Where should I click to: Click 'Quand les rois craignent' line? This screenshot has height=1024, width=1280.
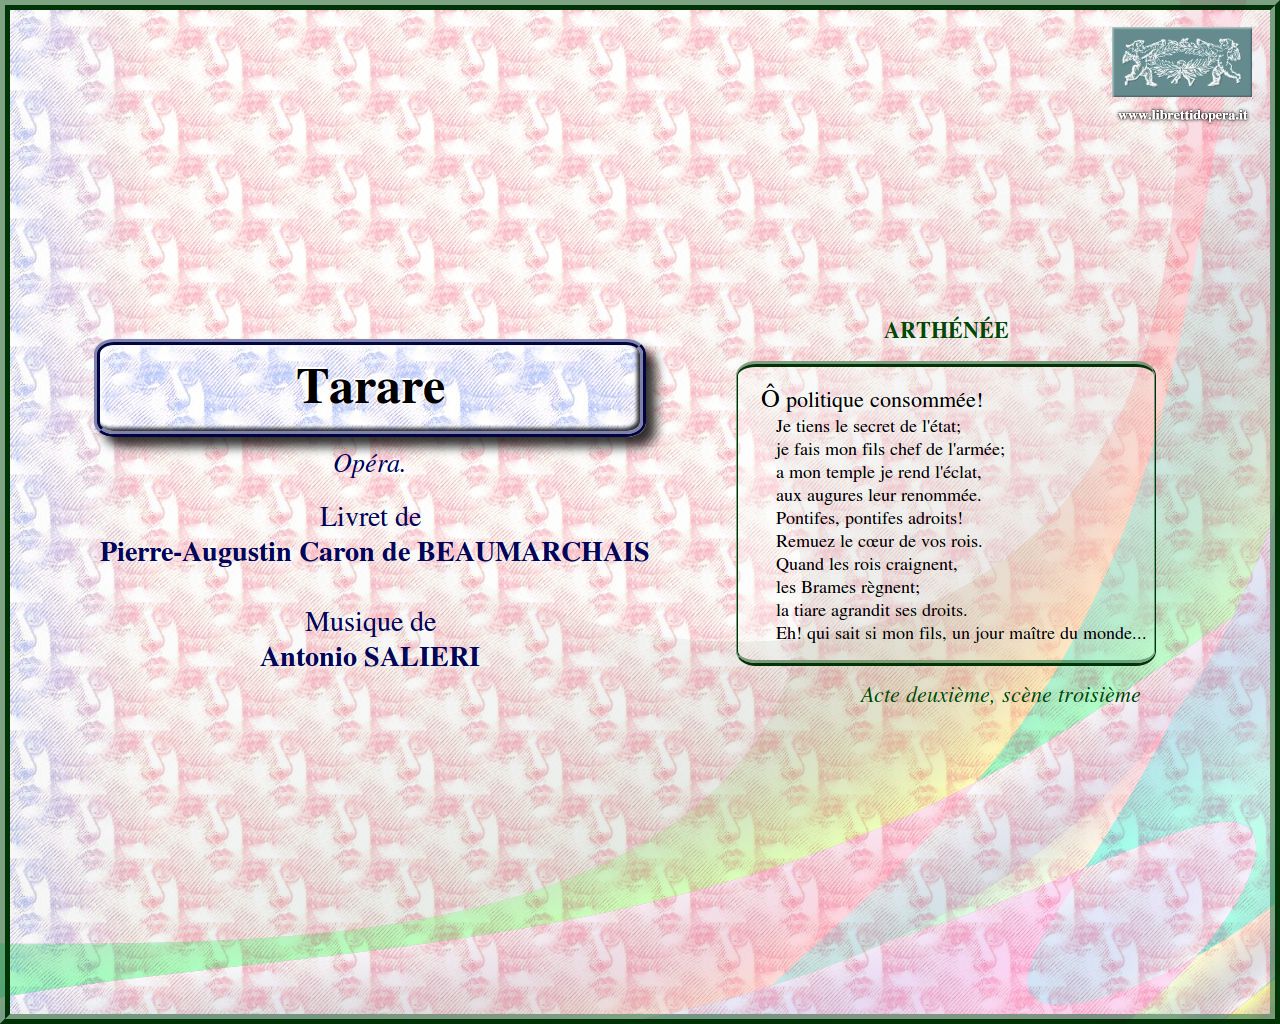coord(866,565)
